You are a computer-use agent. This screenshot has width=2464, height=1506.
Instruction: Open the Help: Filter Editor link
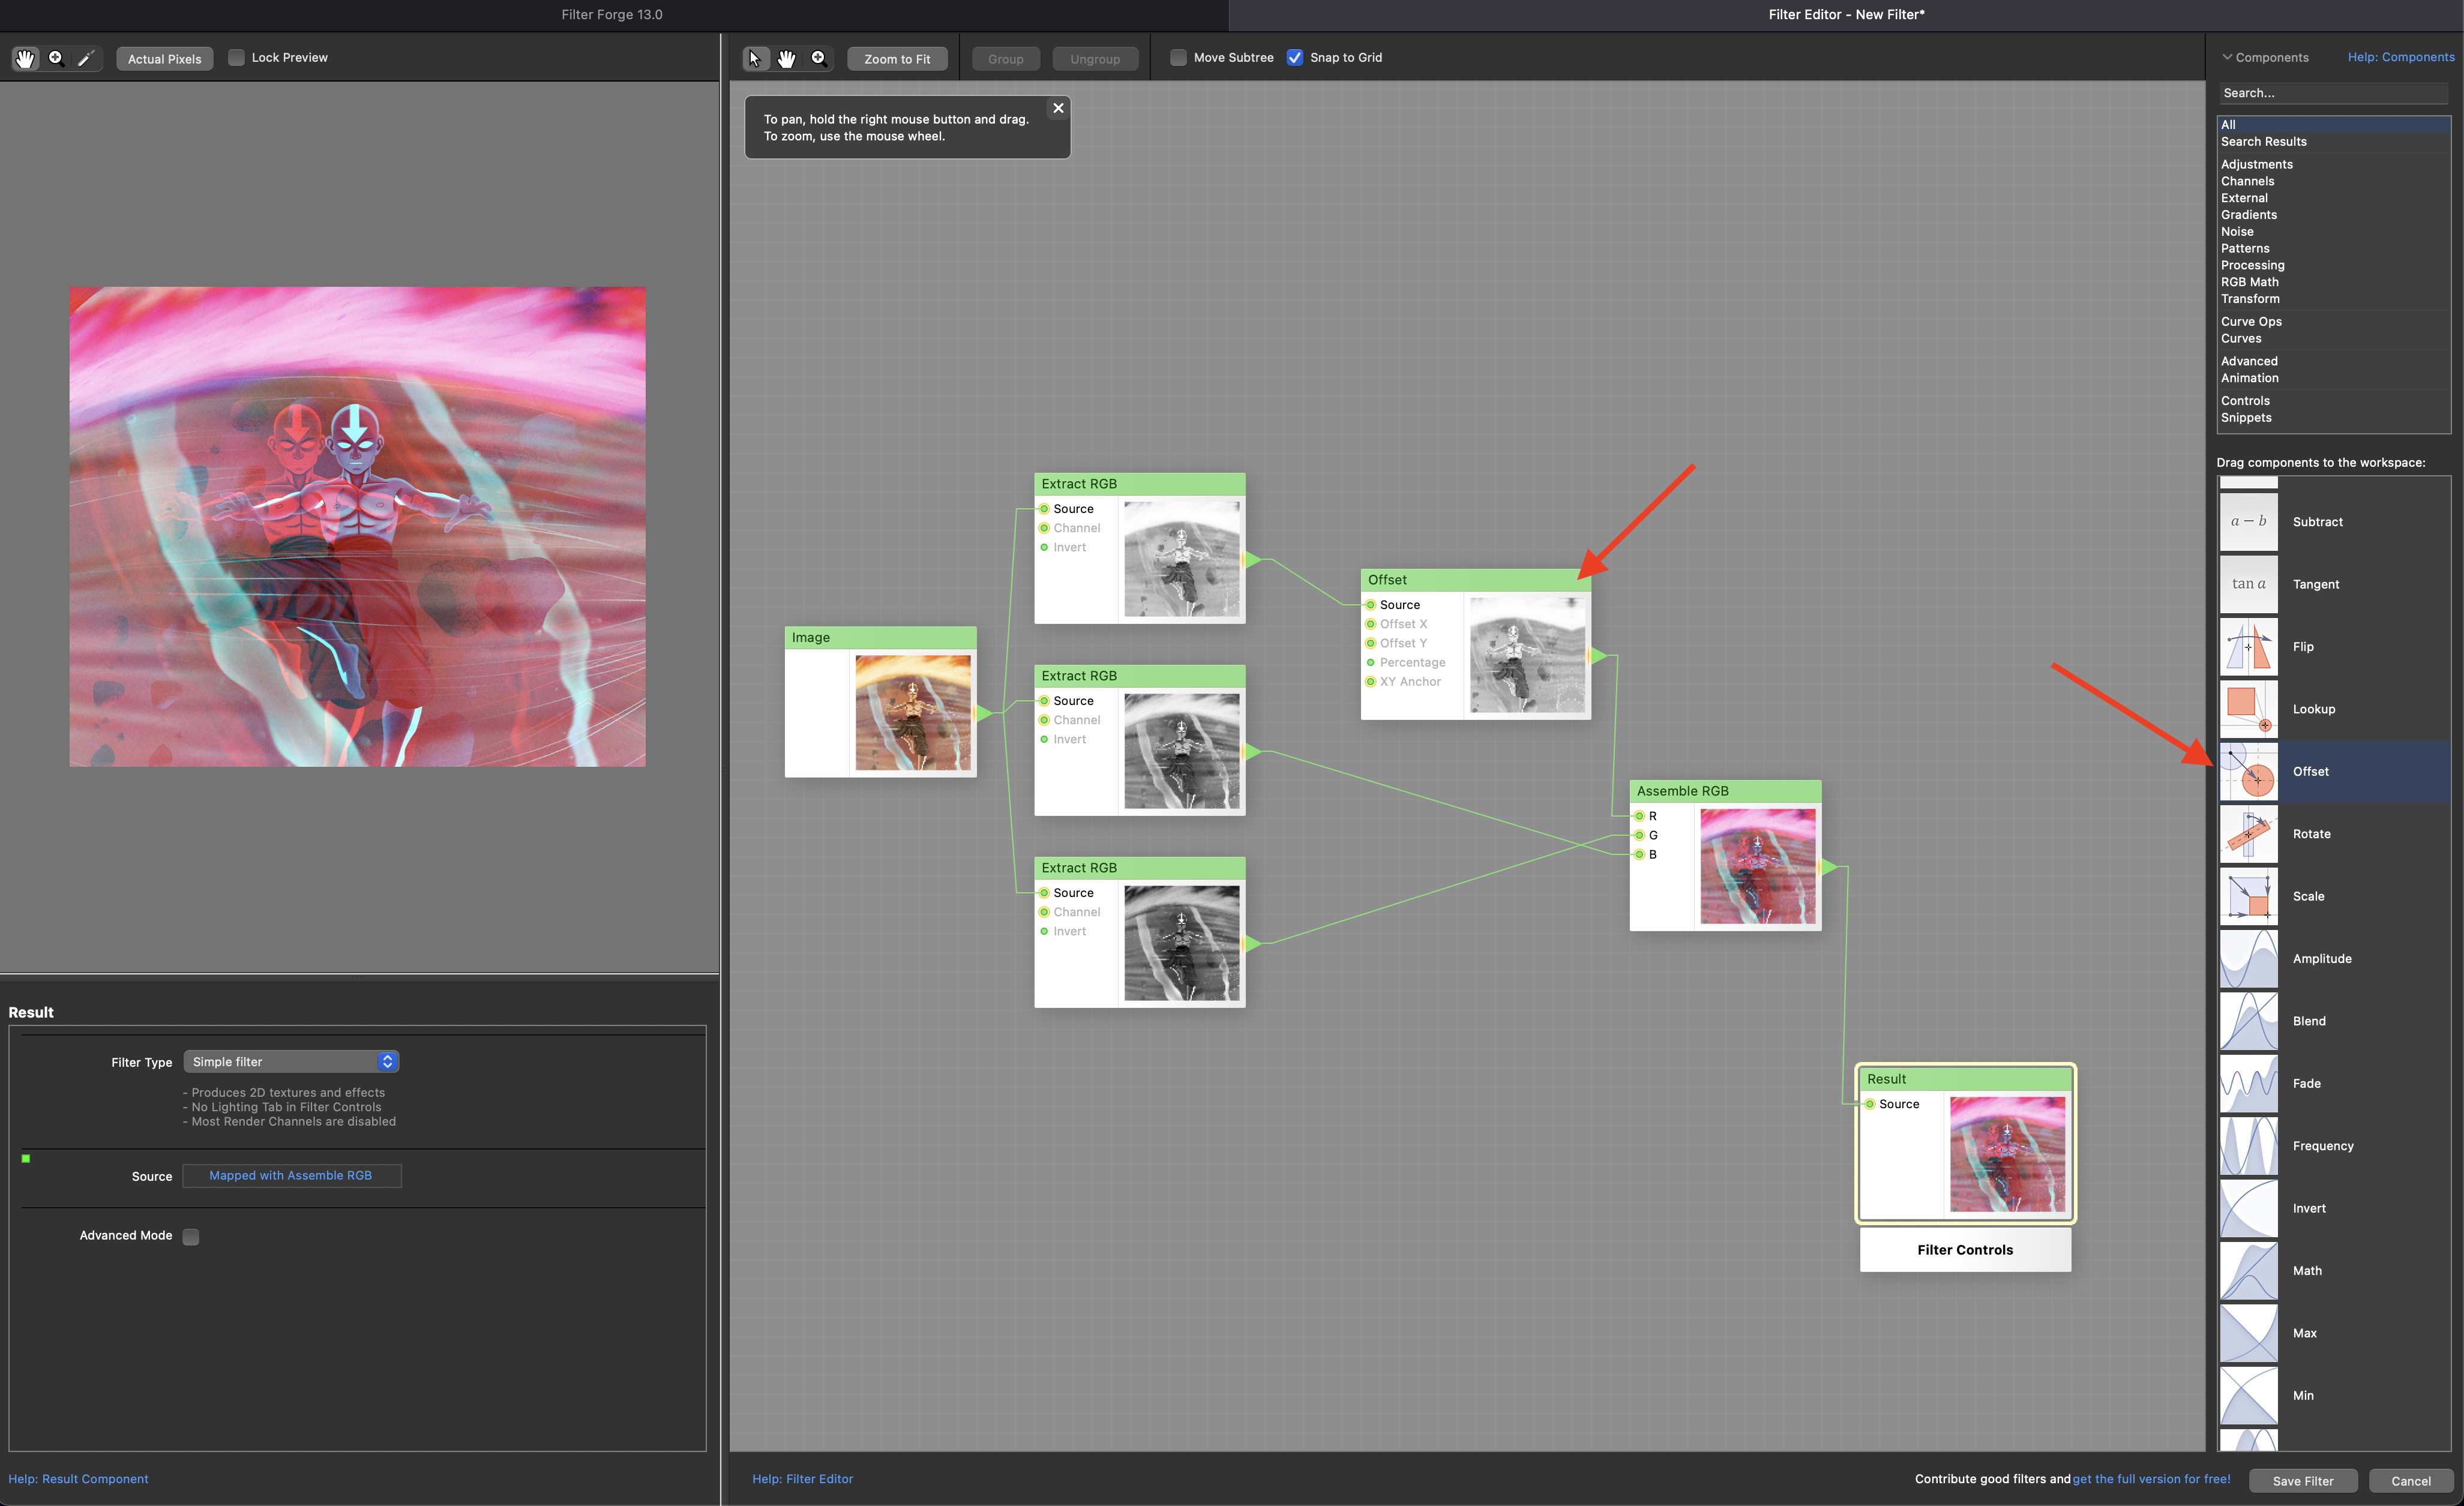click(x=802, y=1479)
